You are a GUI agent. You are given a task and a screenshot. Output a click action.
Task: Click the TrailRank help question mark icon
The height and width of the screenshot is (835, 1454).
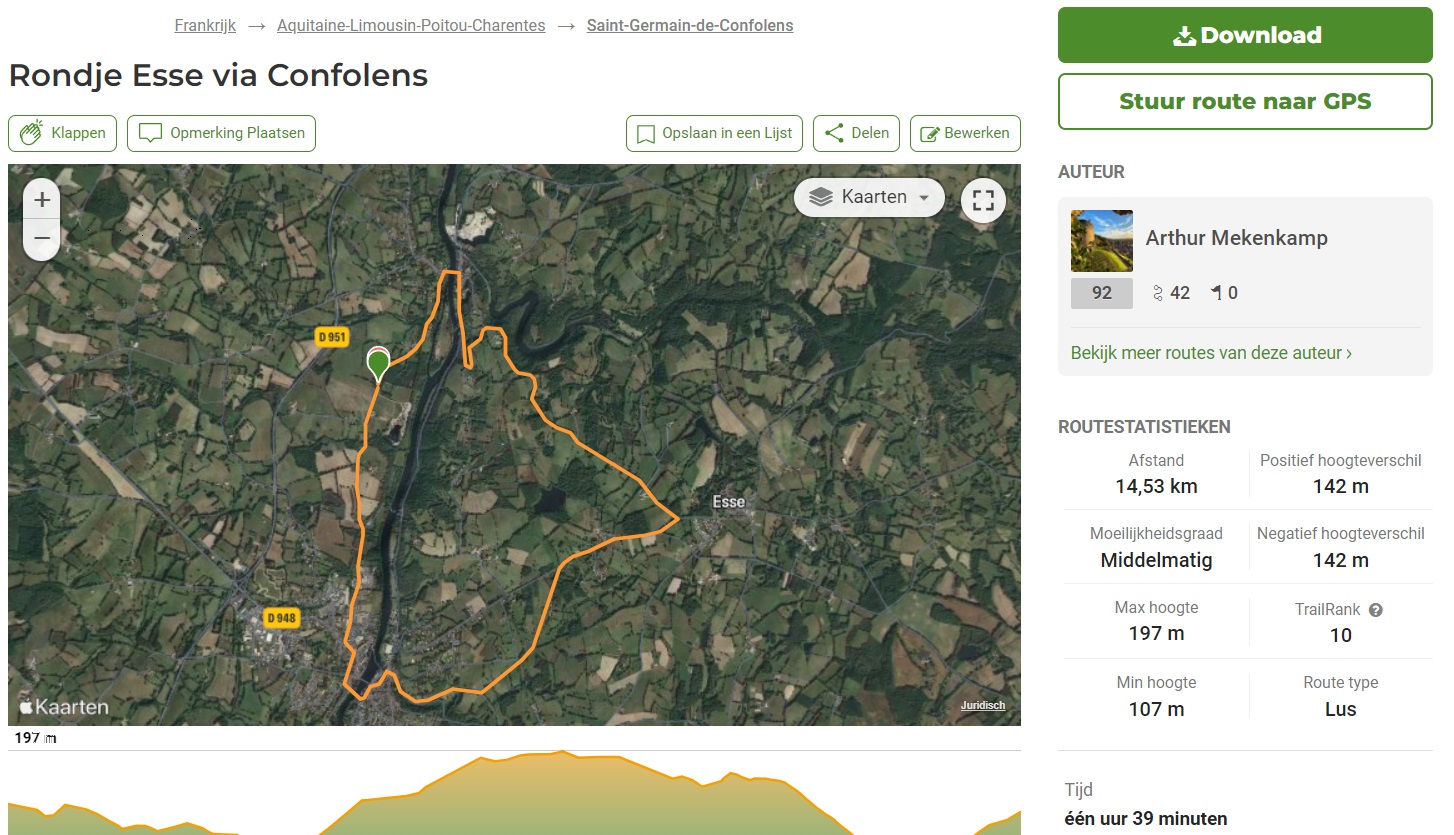(1376, 610)
